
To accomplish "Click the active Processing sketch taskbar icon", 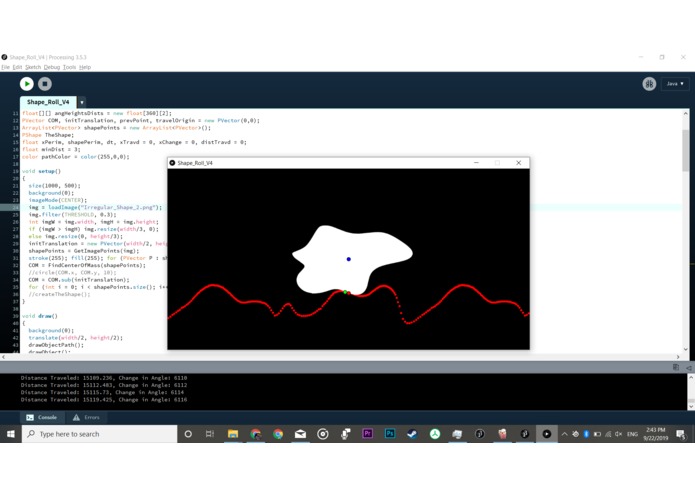I will point(547,434).
